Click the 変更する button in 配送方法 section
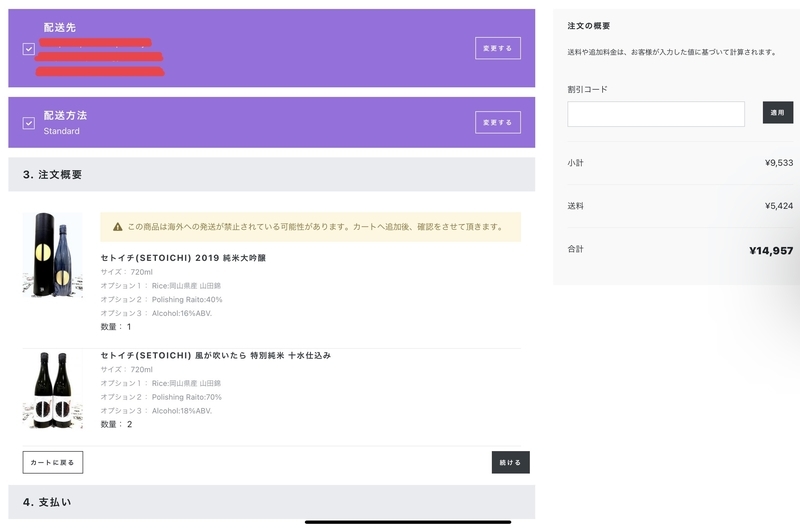The height and width of the screenshot is (528, 800). point(497,122)
